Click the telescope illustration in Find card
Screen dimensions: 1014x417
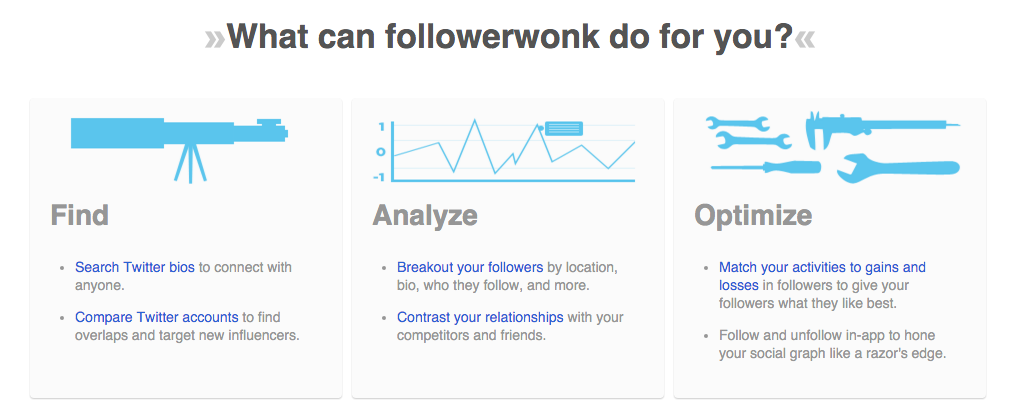(x=179, y=150)
